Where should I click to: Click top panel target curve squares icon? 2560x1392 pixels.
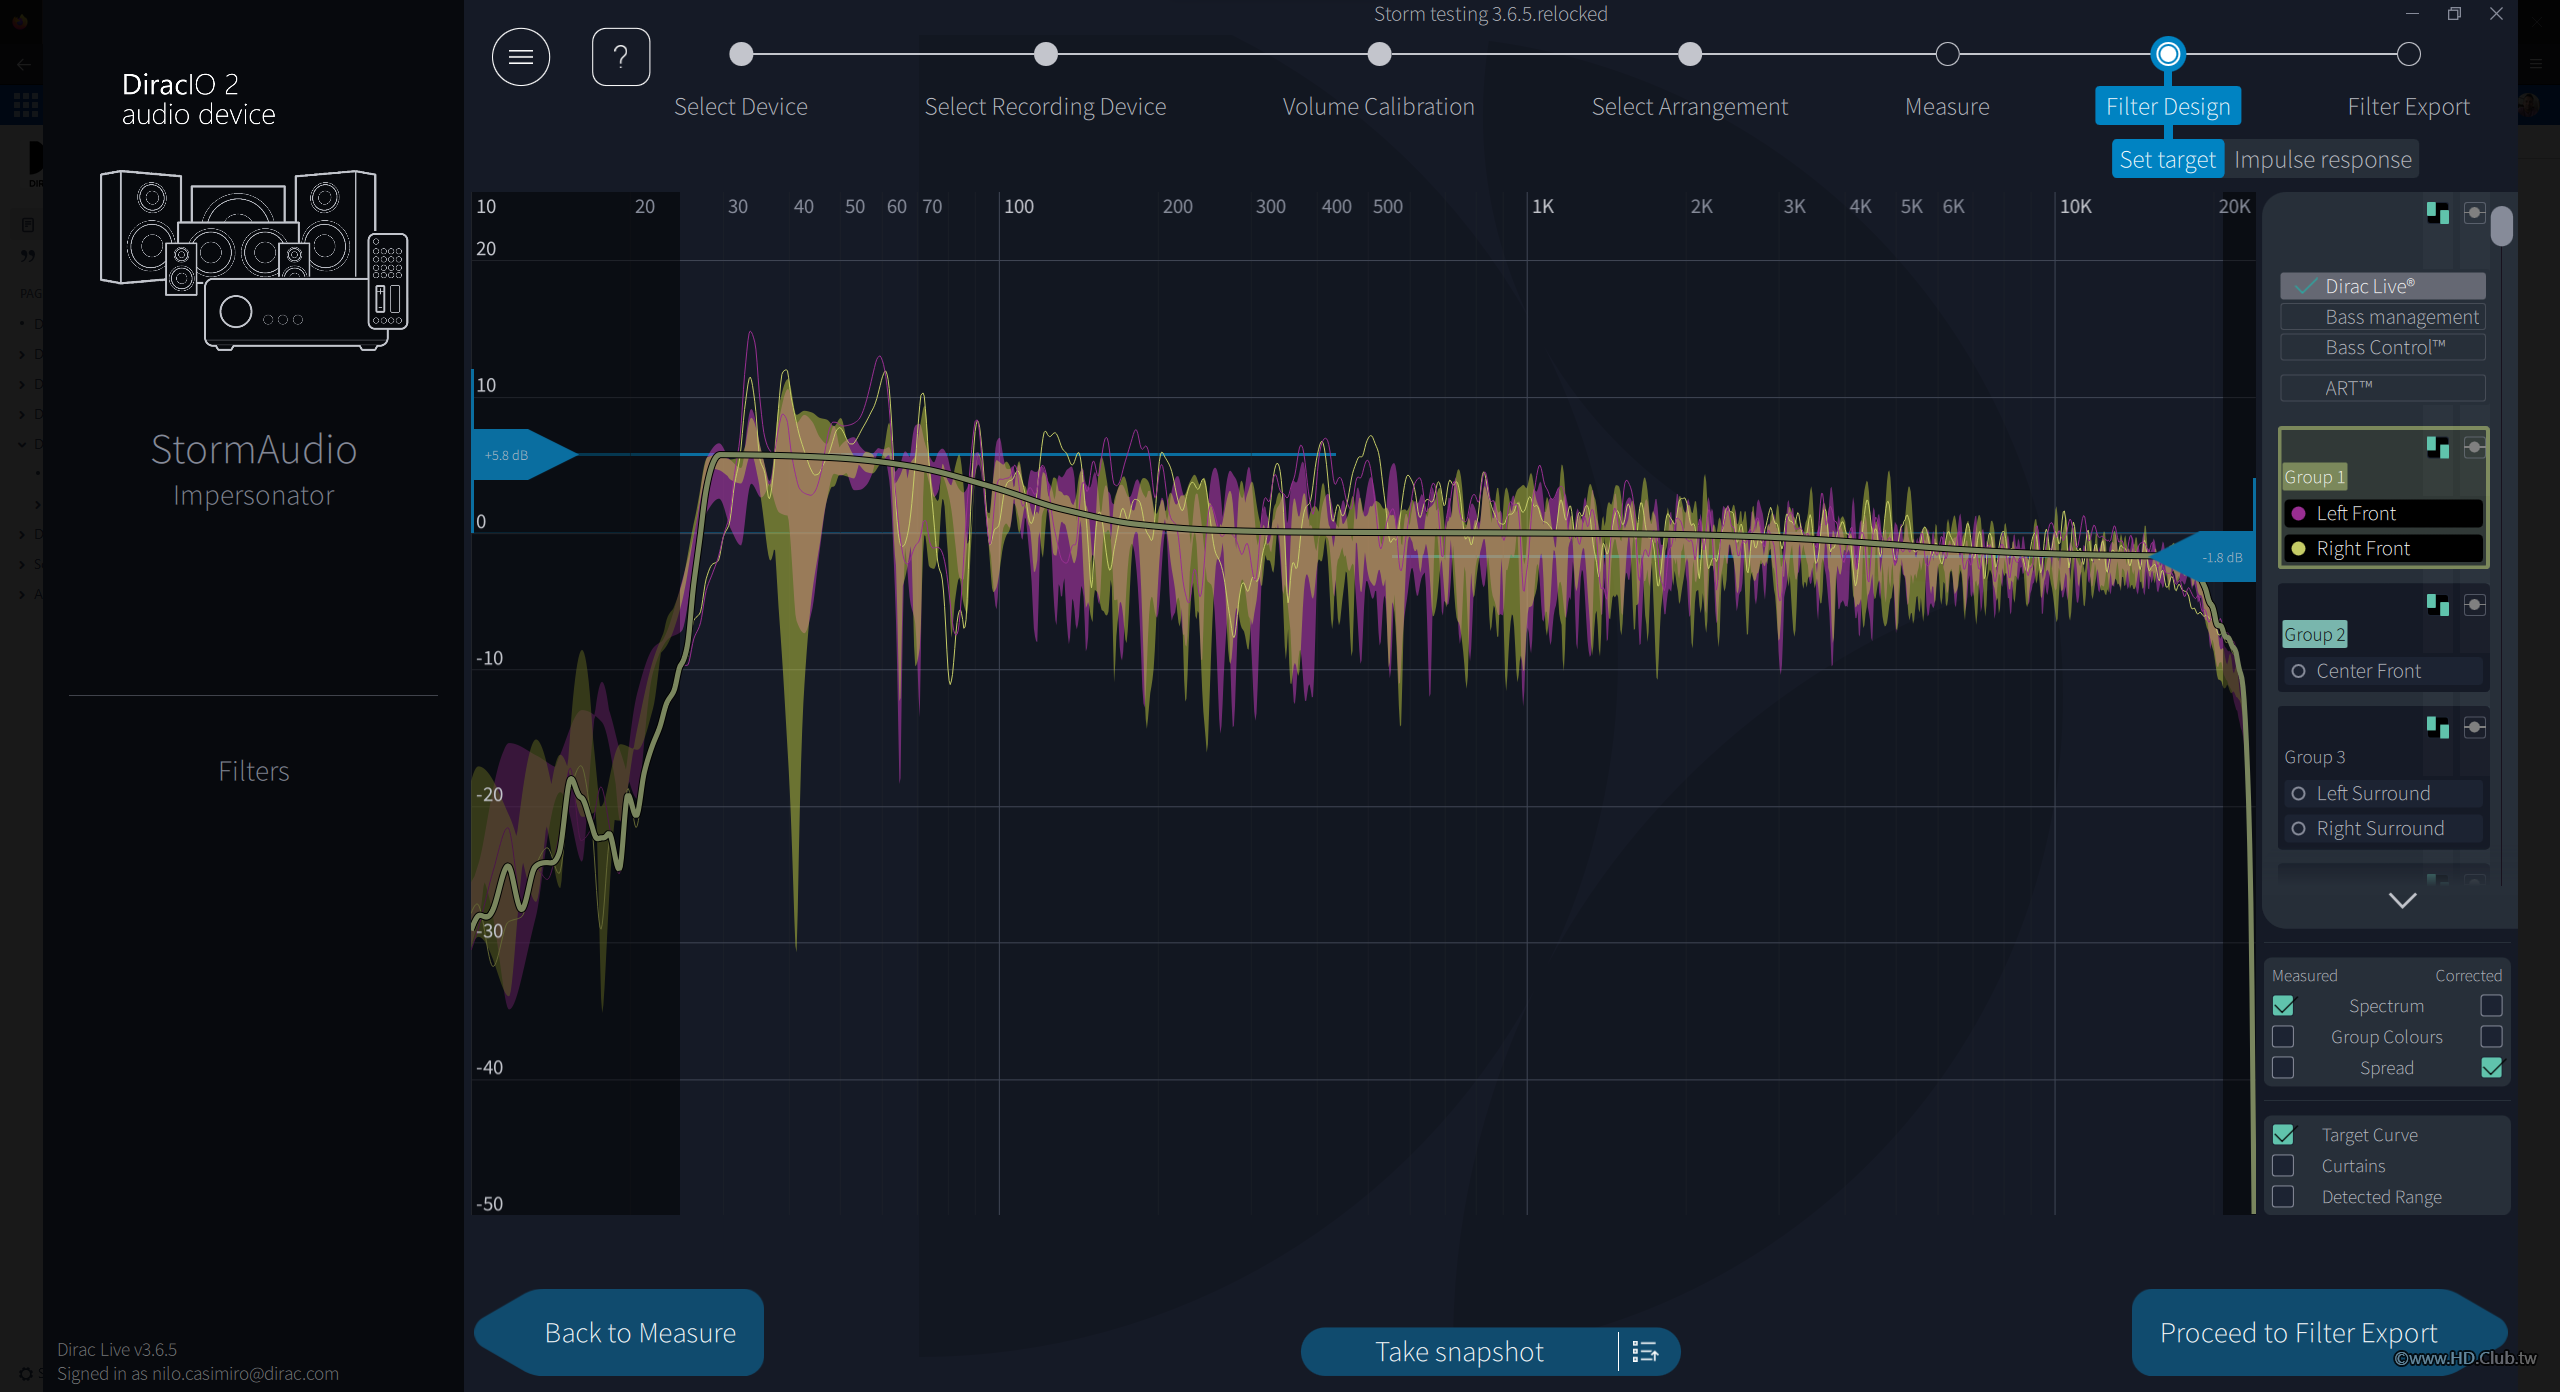tap(2437, 212)
